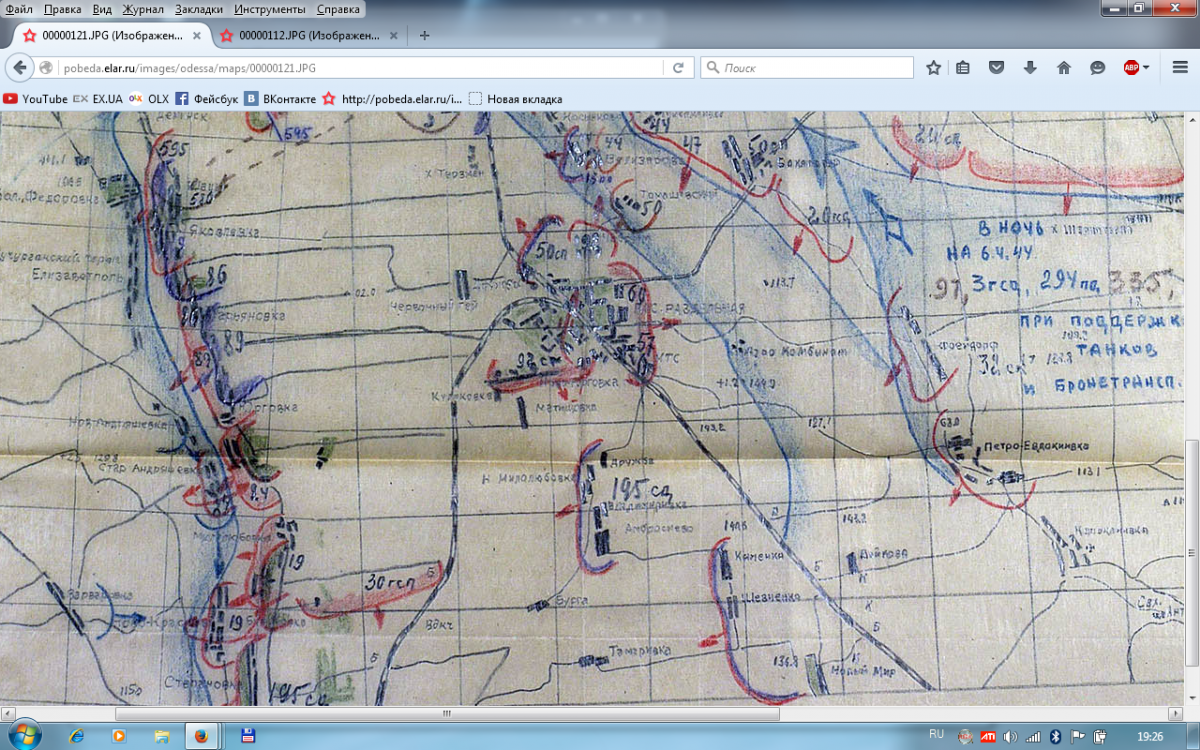
Task: Open Фейсбук bookmark
Action: pos(207,99)
